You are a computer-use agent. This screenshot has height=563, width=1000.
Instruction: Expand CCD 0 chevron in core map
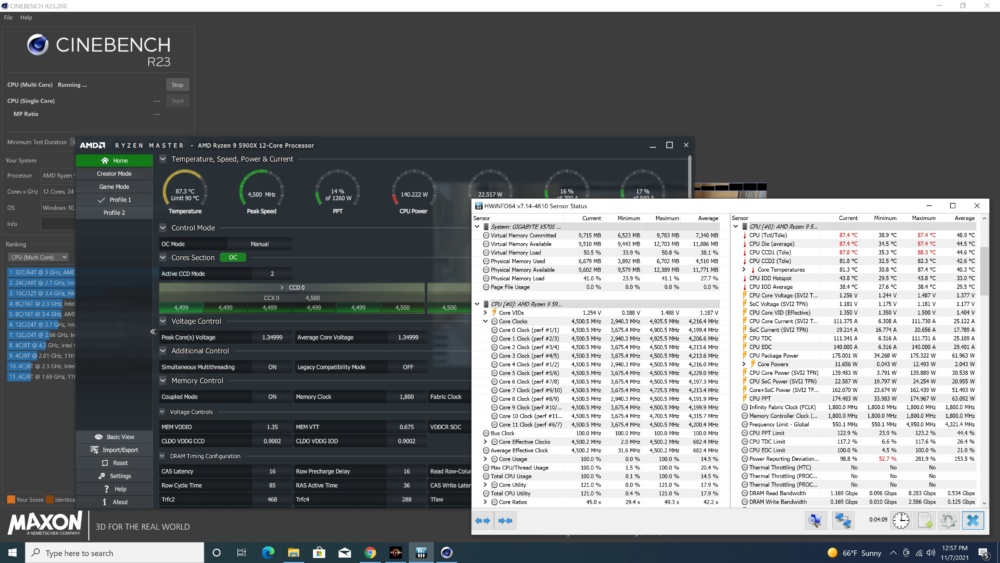(x=281, y=288)
